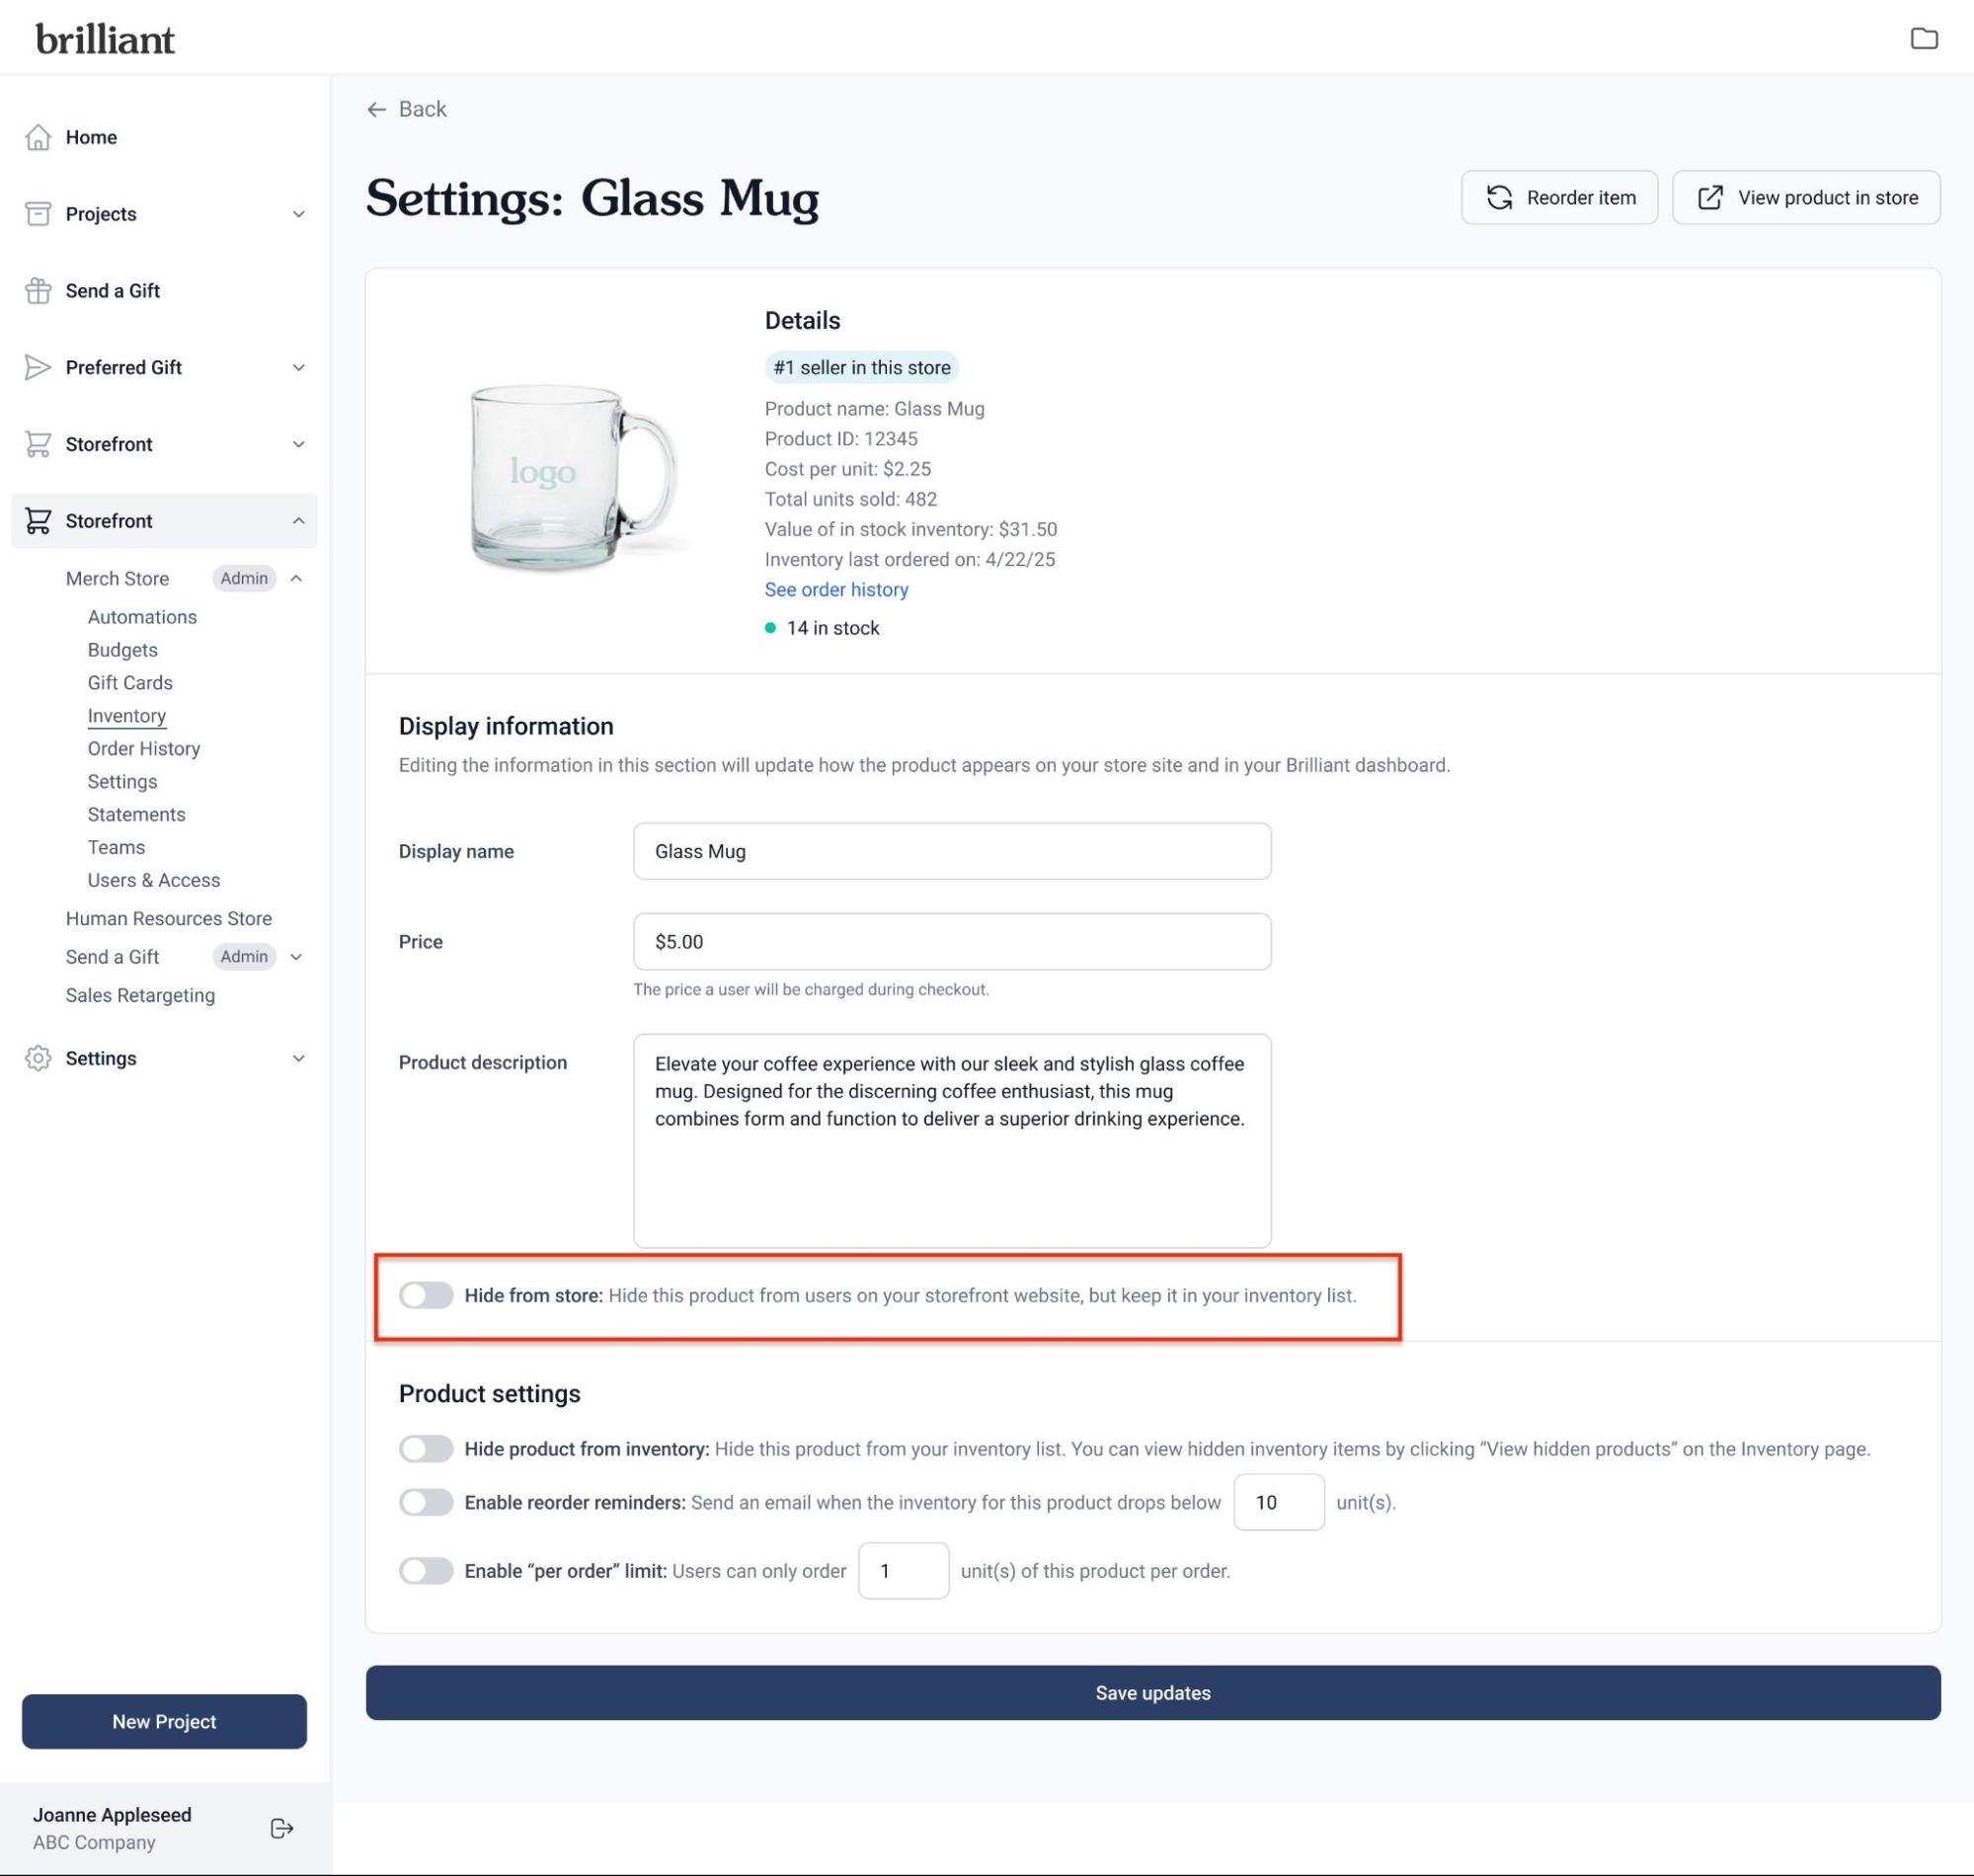Screen dimensions: 1974x1876
Task: Switch on Hide product from inventory
Action: tap(426, 1449)
